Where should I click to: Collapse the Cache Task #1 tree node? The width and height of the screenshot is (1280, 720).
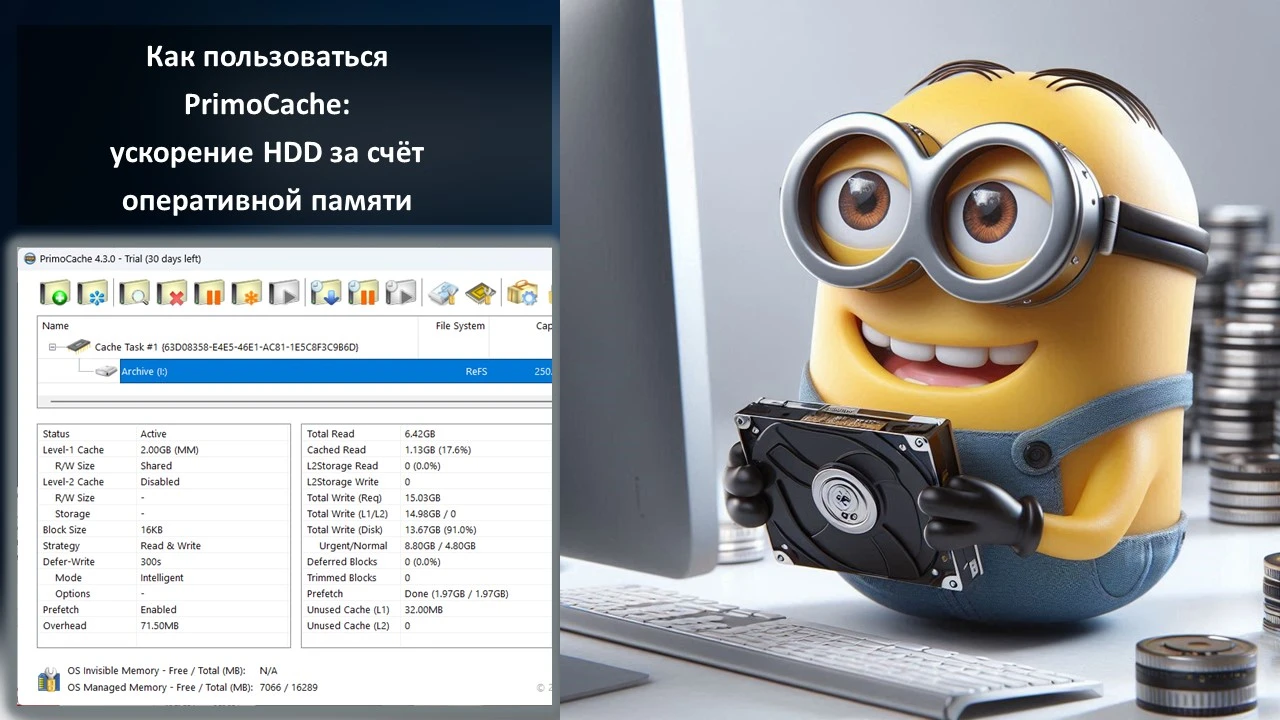point(52,347)
